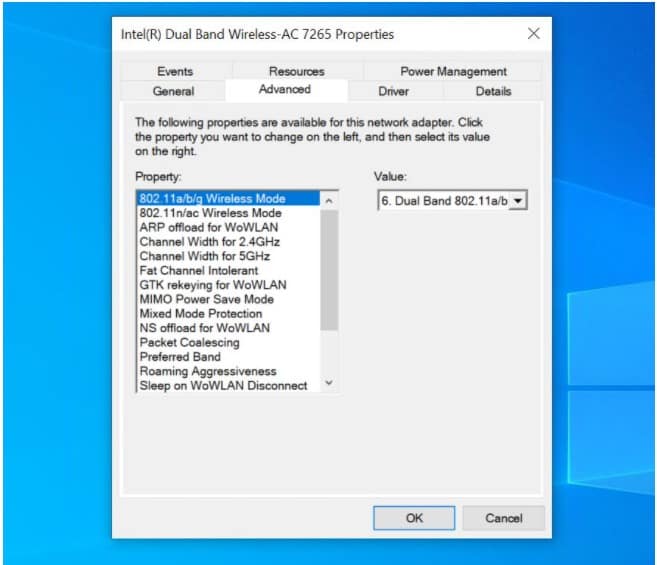Viewport: 657px width, 565px height.
Task: Select Preferred Band property
Action: coord(228,357)
